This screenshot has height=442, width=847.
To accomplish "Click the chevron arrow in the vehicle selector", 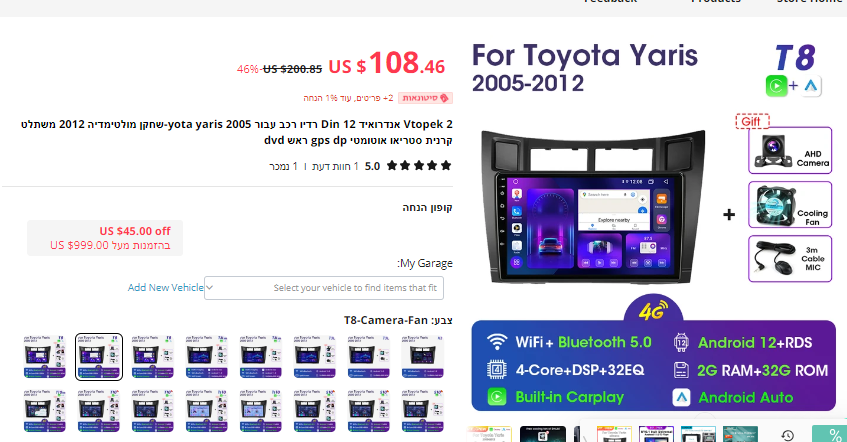I will coord(210,288).
